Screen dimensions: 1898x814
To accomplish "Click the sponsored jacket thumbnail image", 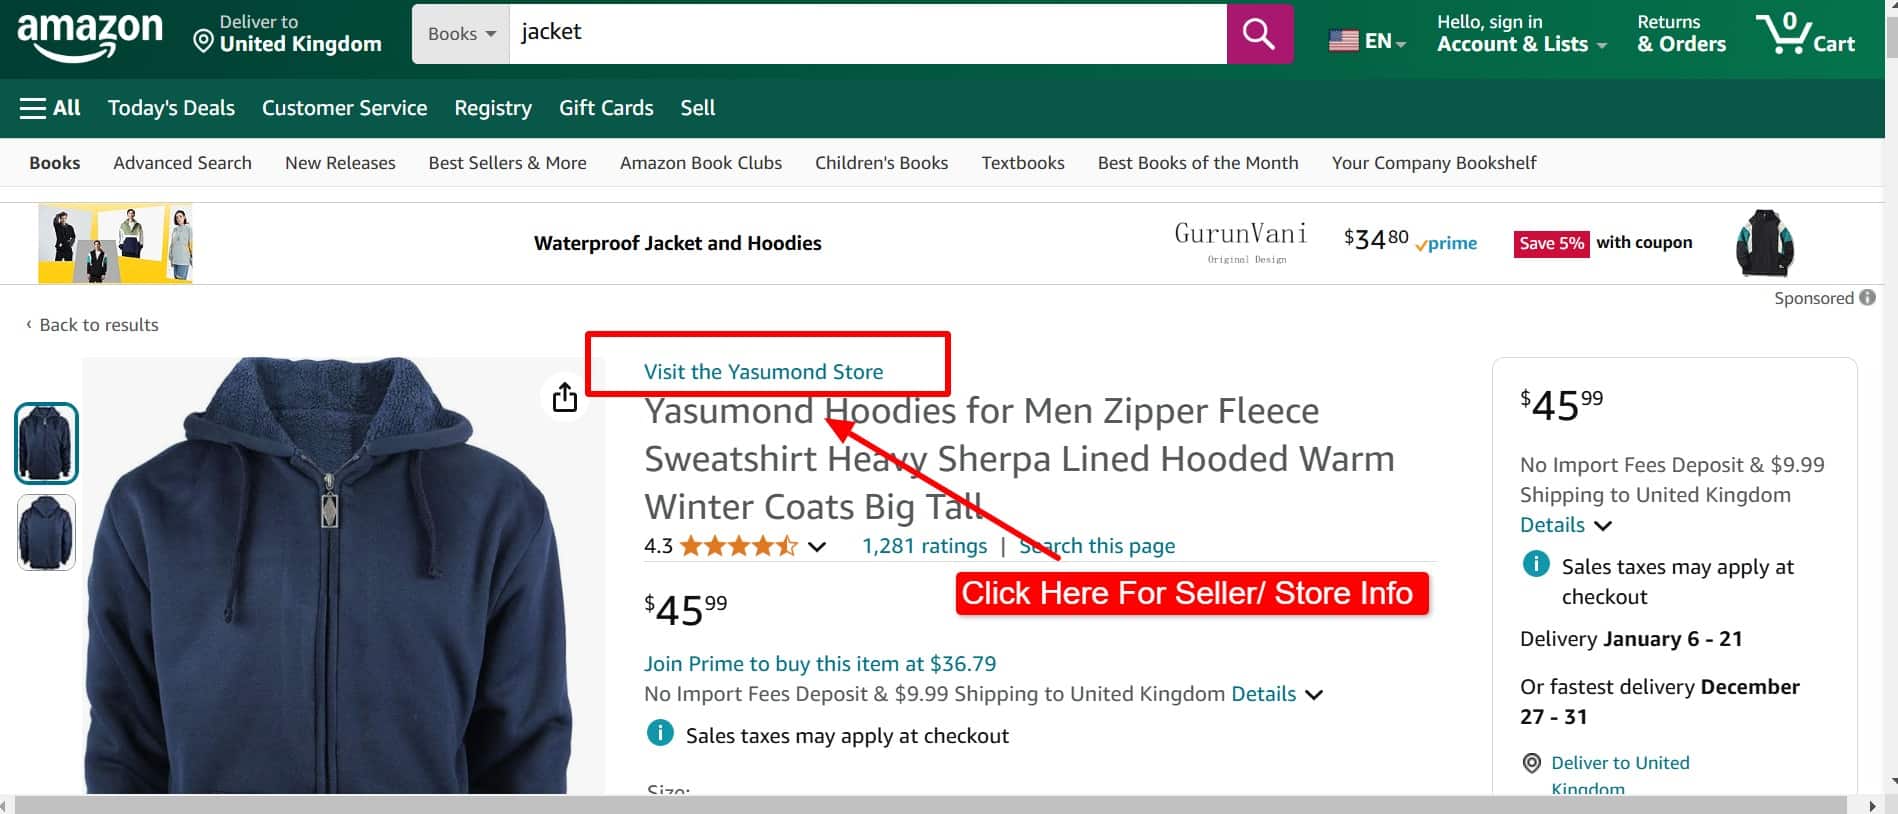I will click(x=1765, y=243).
